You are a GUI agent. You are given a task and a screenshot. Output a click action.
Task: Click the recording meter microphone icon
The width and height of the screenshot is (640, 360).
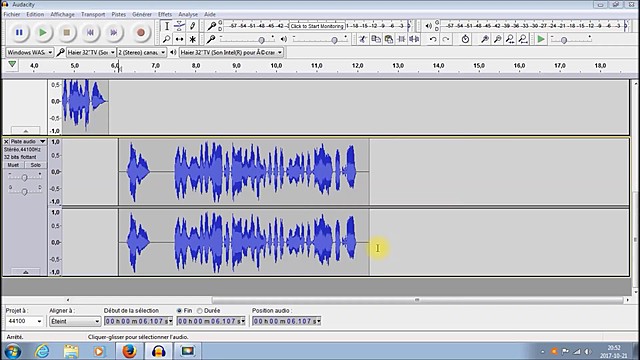click(211, 26)
